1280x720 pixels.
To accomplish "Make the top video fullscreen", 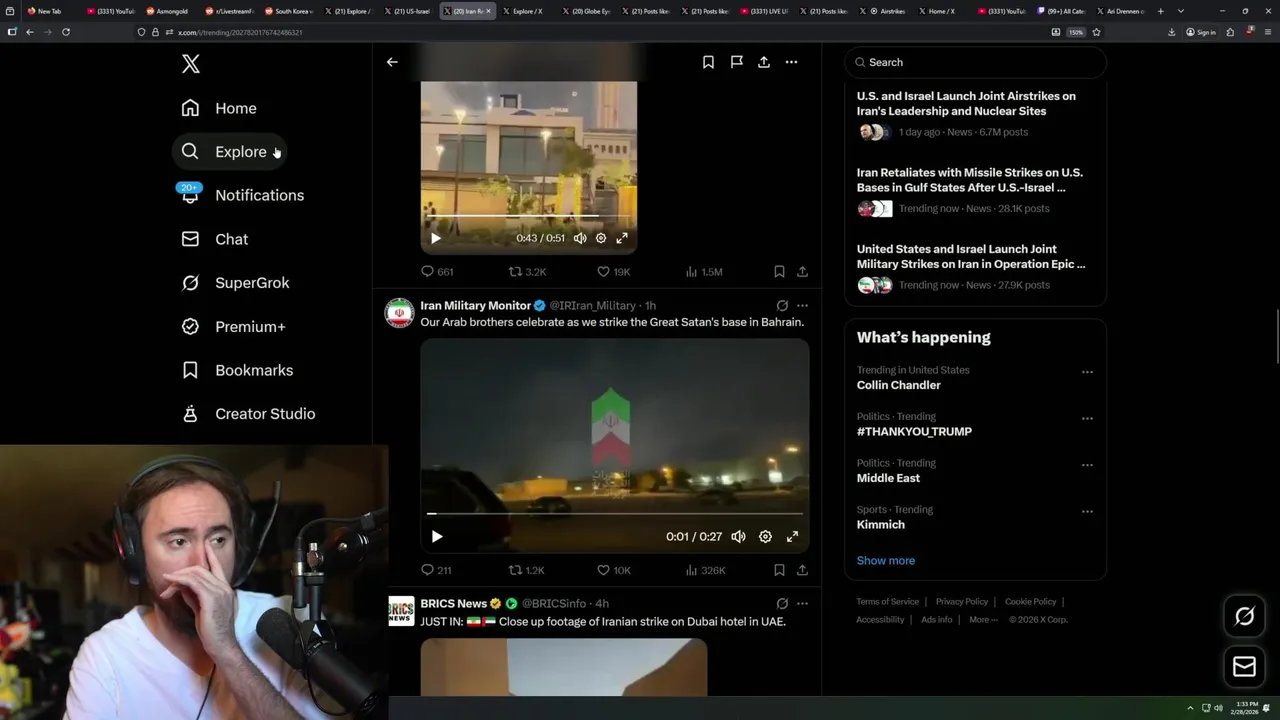I will tap(622, 238).
